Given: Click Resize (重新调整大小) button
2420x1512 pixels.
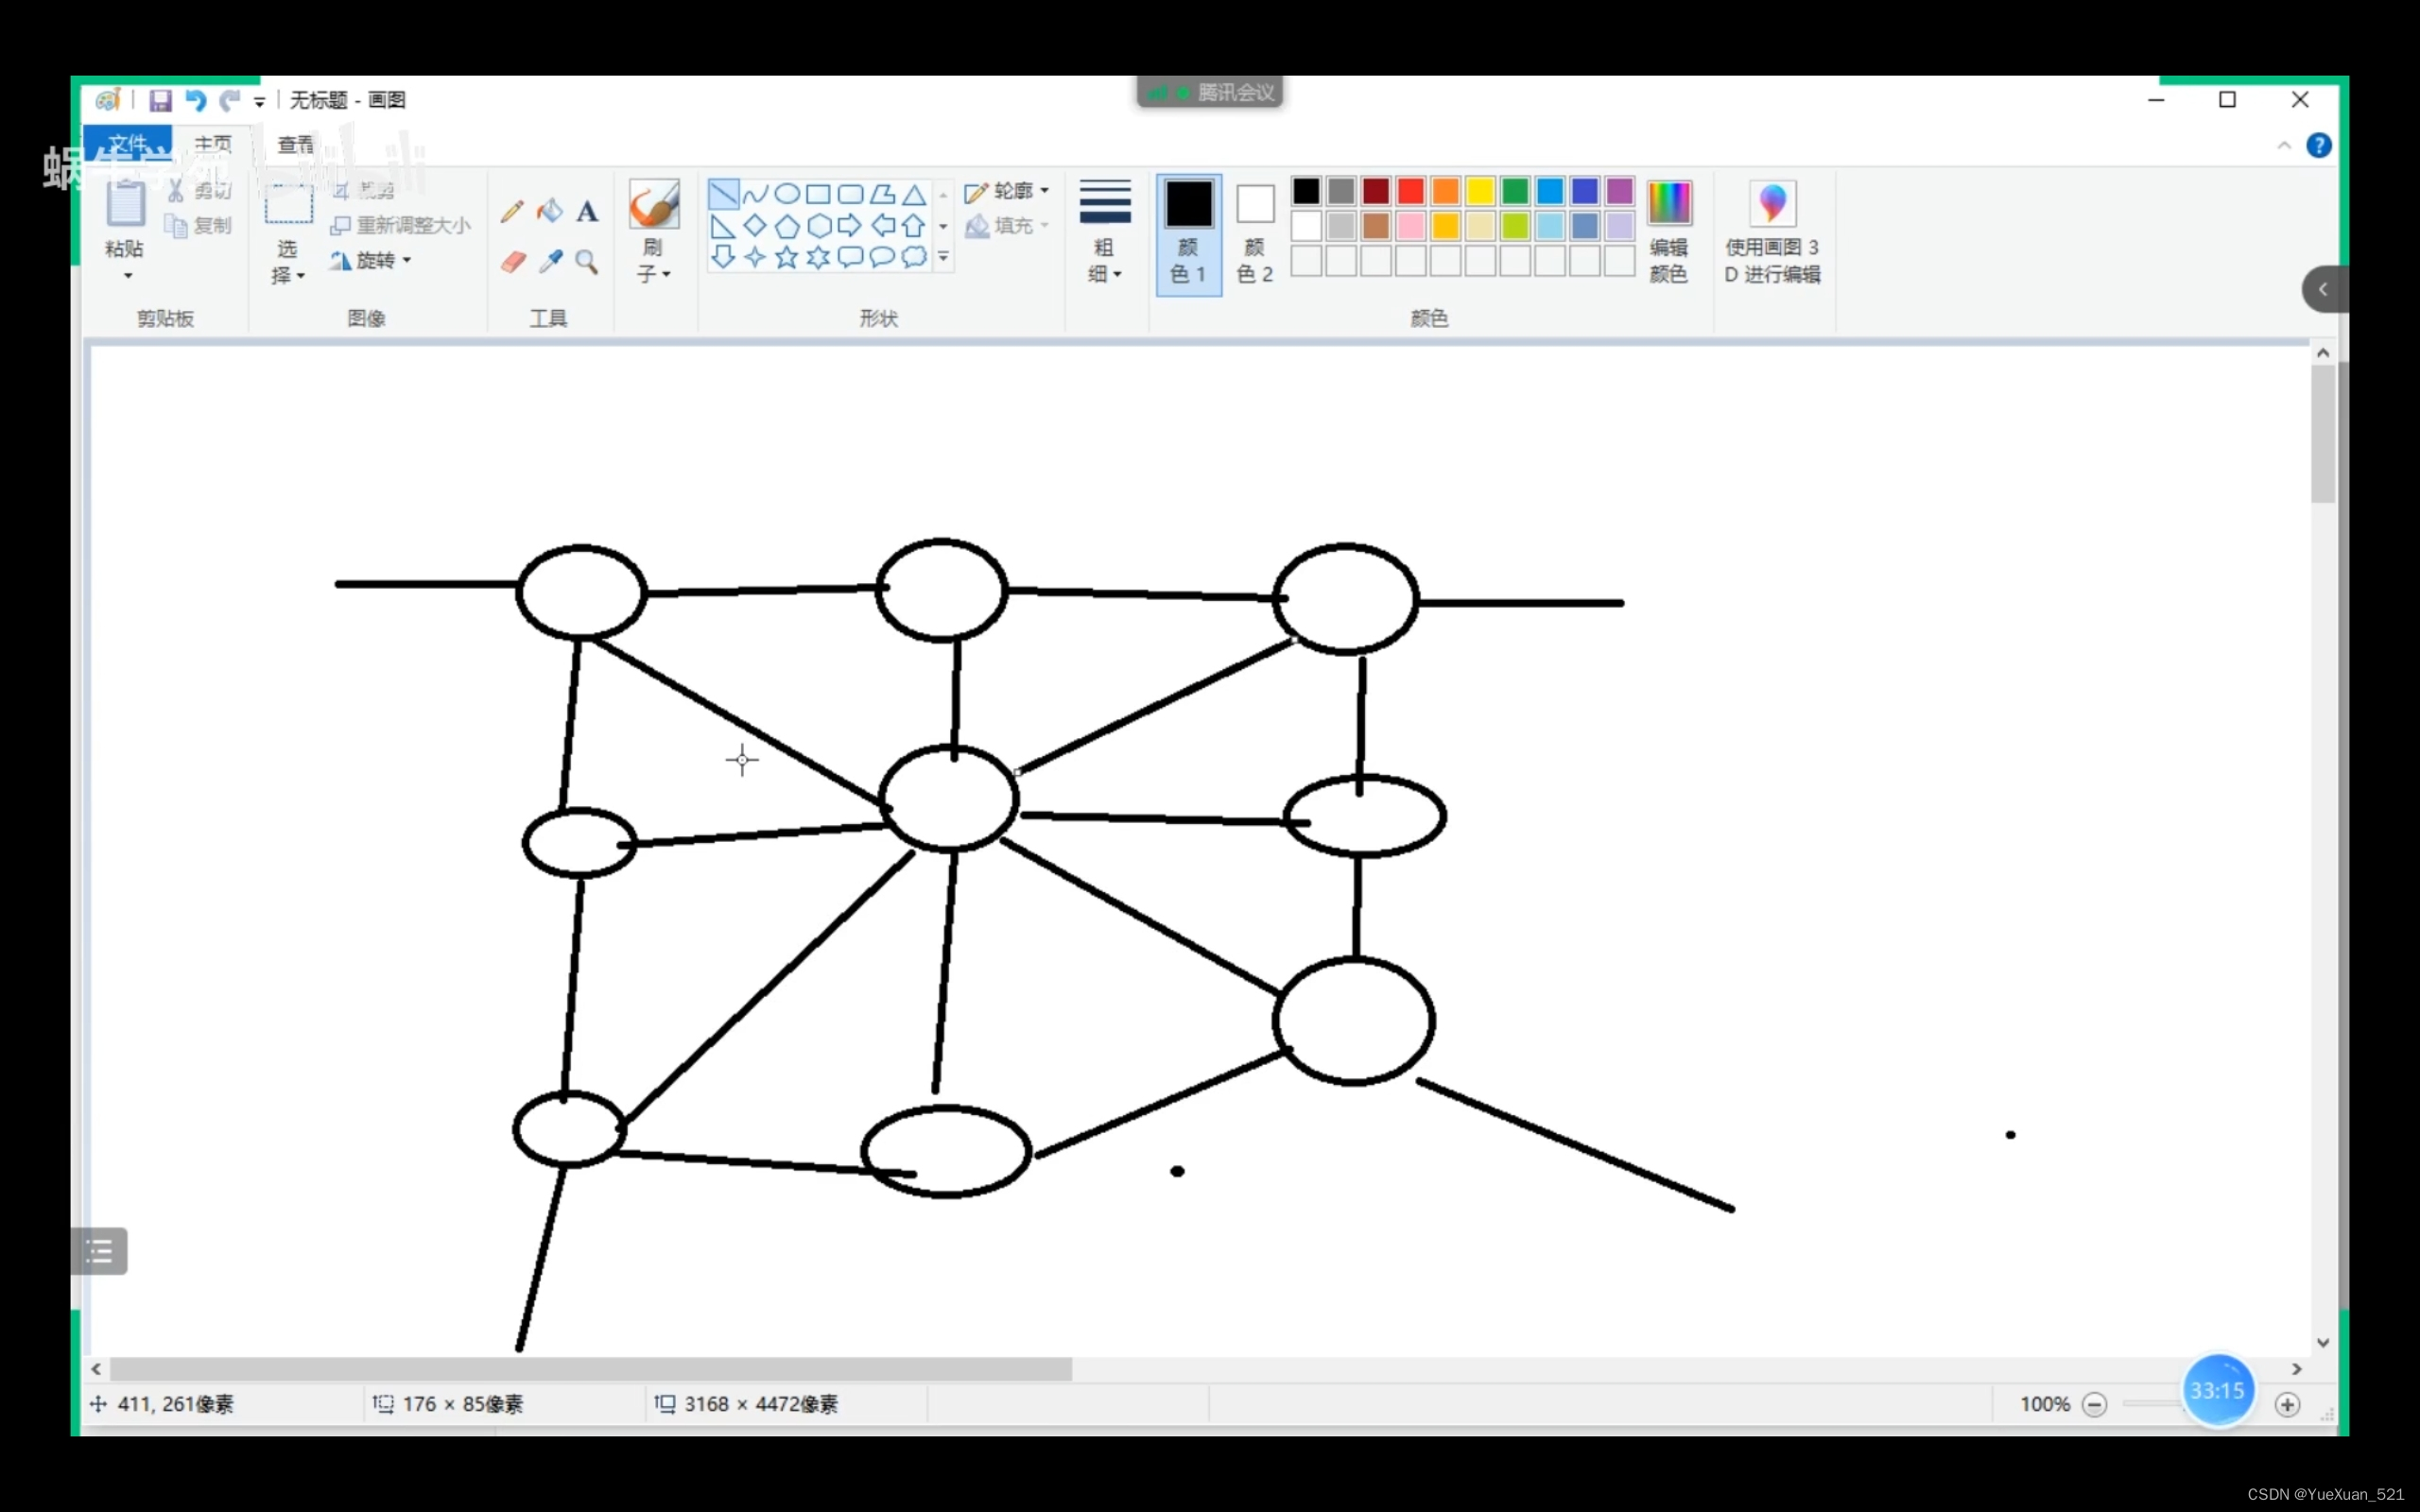Looking at the screenshot, I should coord(400,226).
